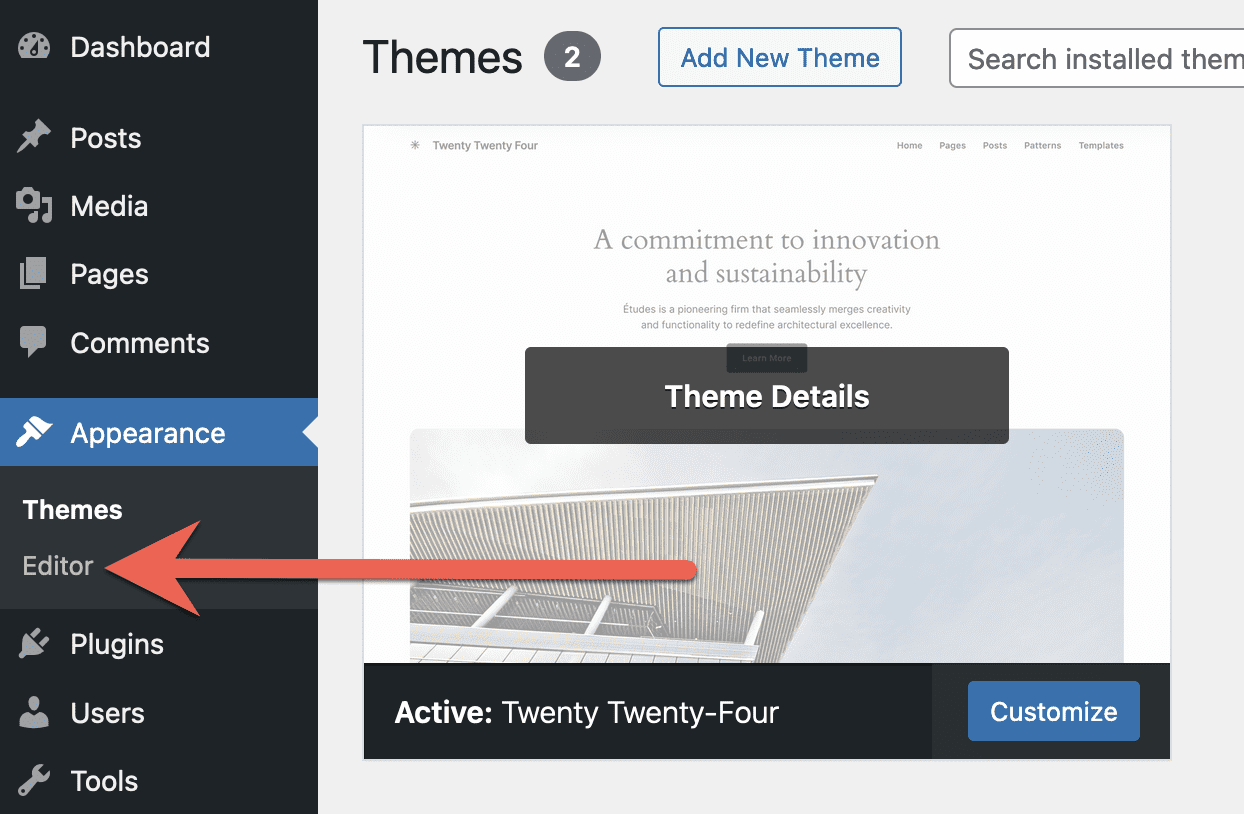Click the blue Customize button
This screenshot has width=1244, height=814.
pyautogui.click(x=1053, y=711)
